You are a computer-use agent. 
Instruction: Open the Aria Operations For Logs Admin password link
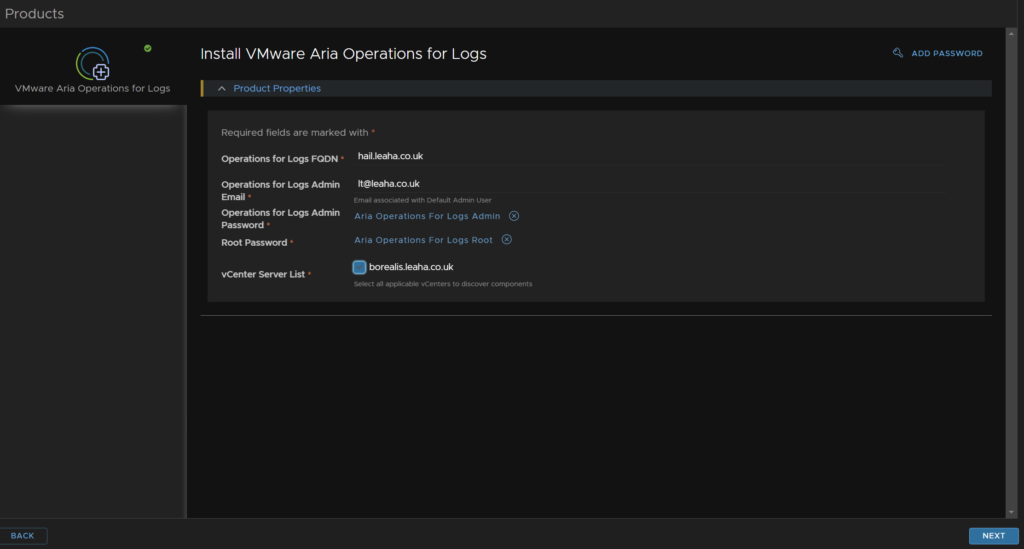pyautogui.click(x=427, y=216)
